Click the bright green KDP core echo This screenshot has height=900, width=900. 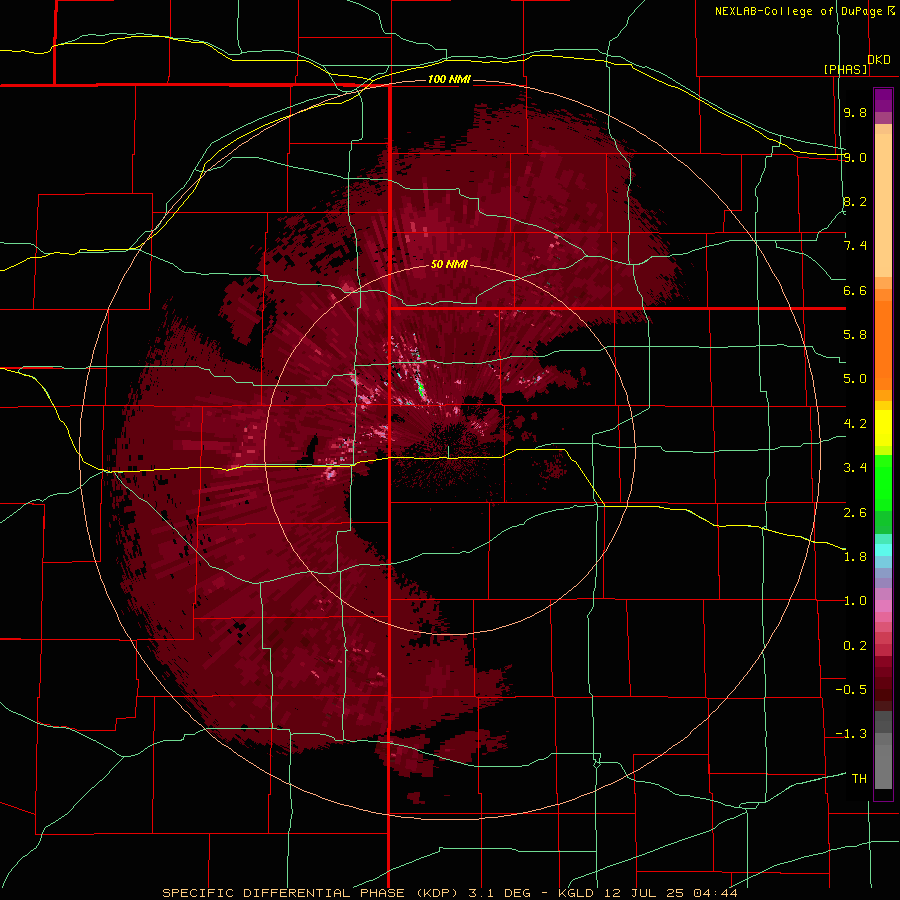421,390
